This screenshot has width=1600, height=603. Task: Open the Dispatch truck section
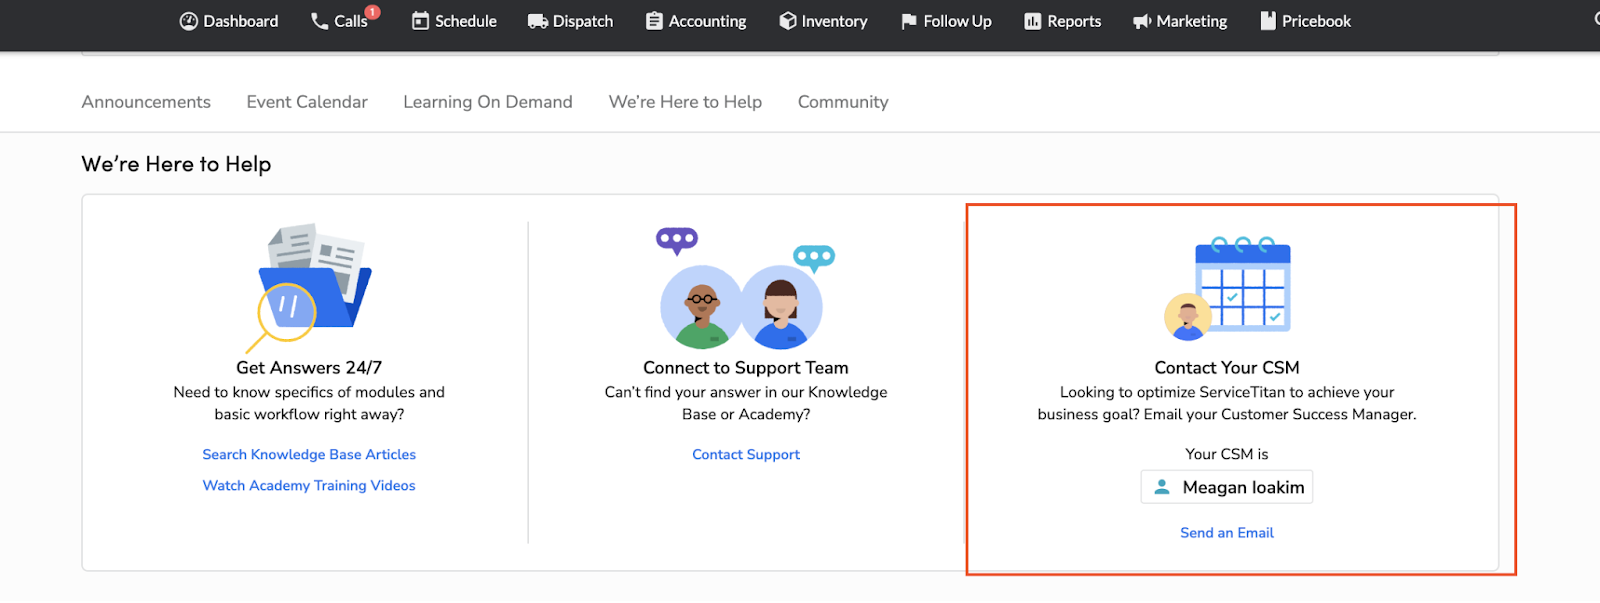pyautogui.click(x=570, y=21)
